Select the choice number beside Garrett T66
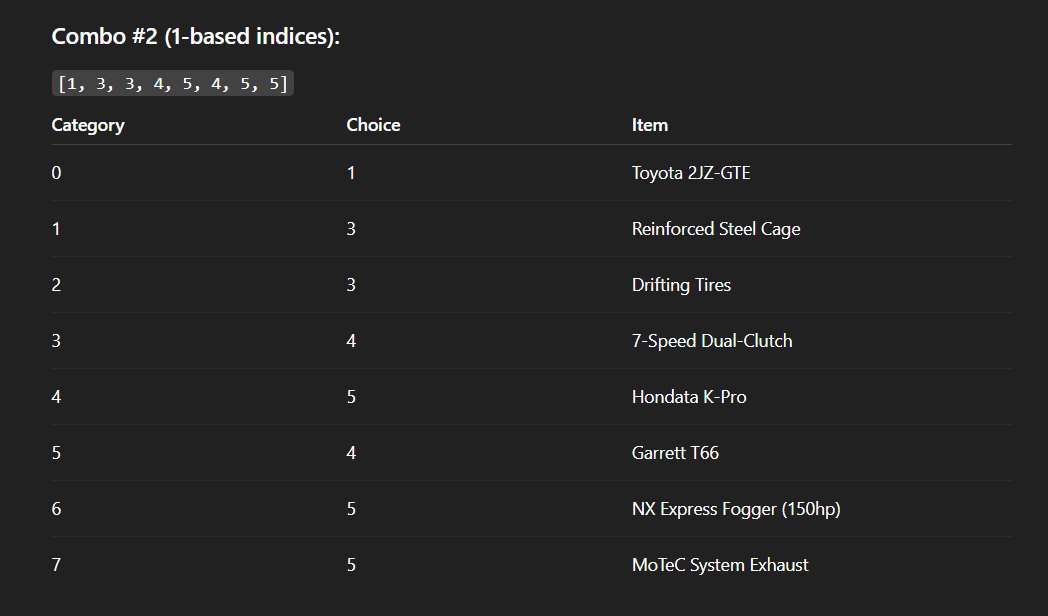1048x616 pixels. (351, 453)
